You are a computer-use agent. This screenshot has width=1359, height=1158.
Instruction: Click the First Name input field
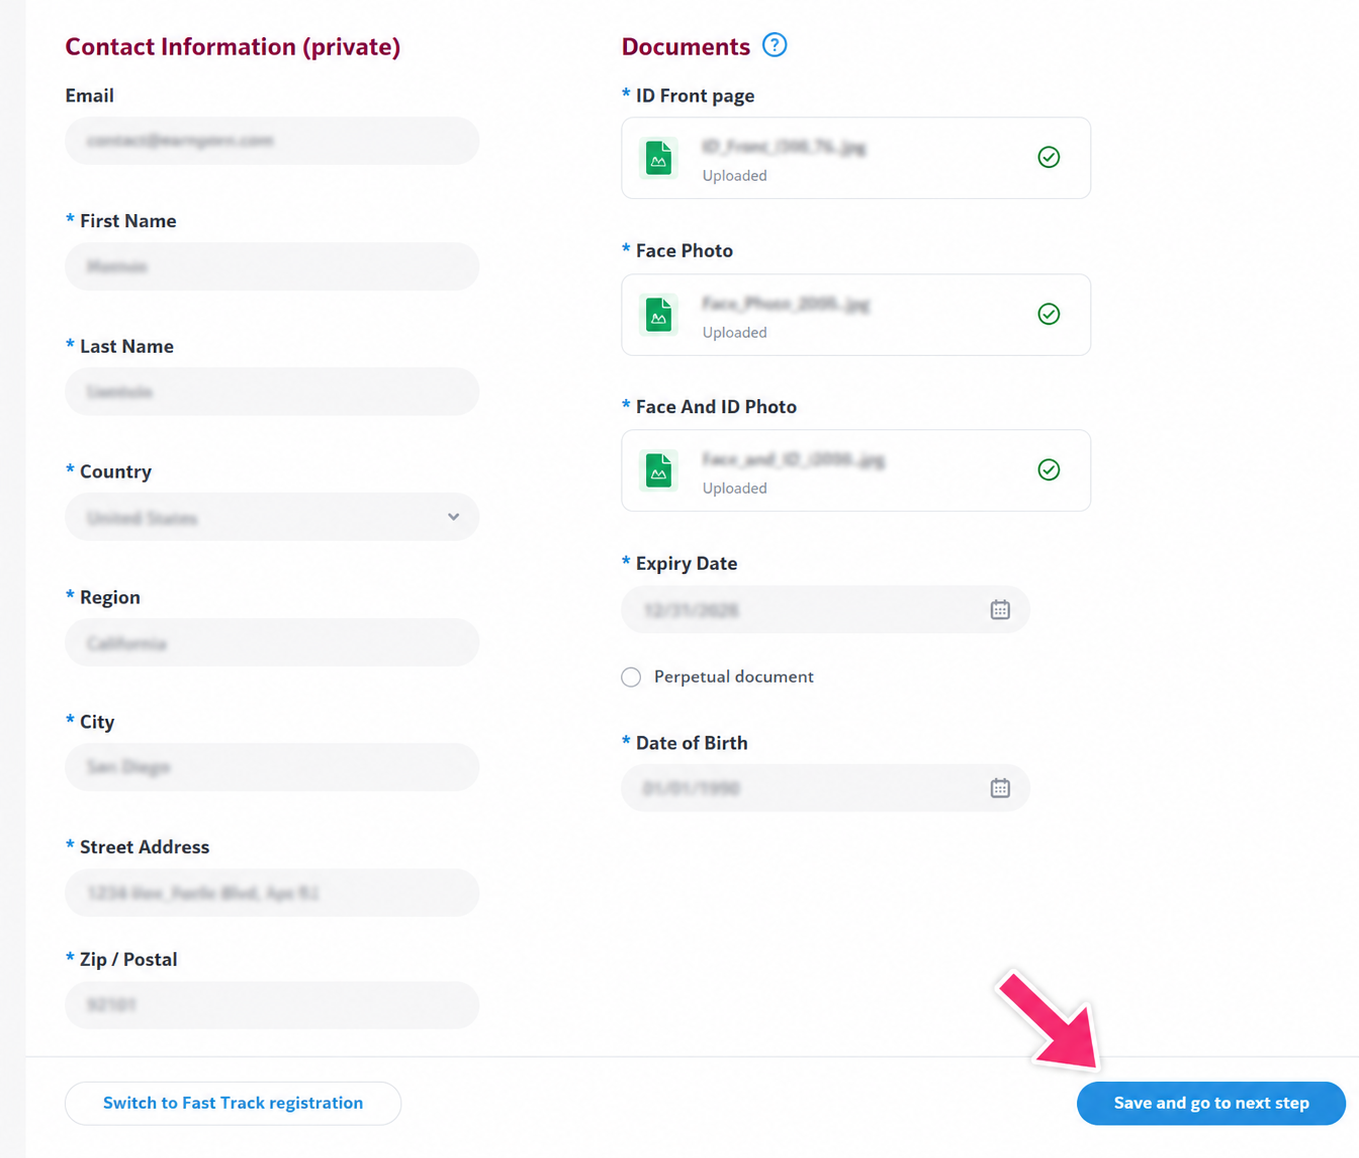point(272,266)
